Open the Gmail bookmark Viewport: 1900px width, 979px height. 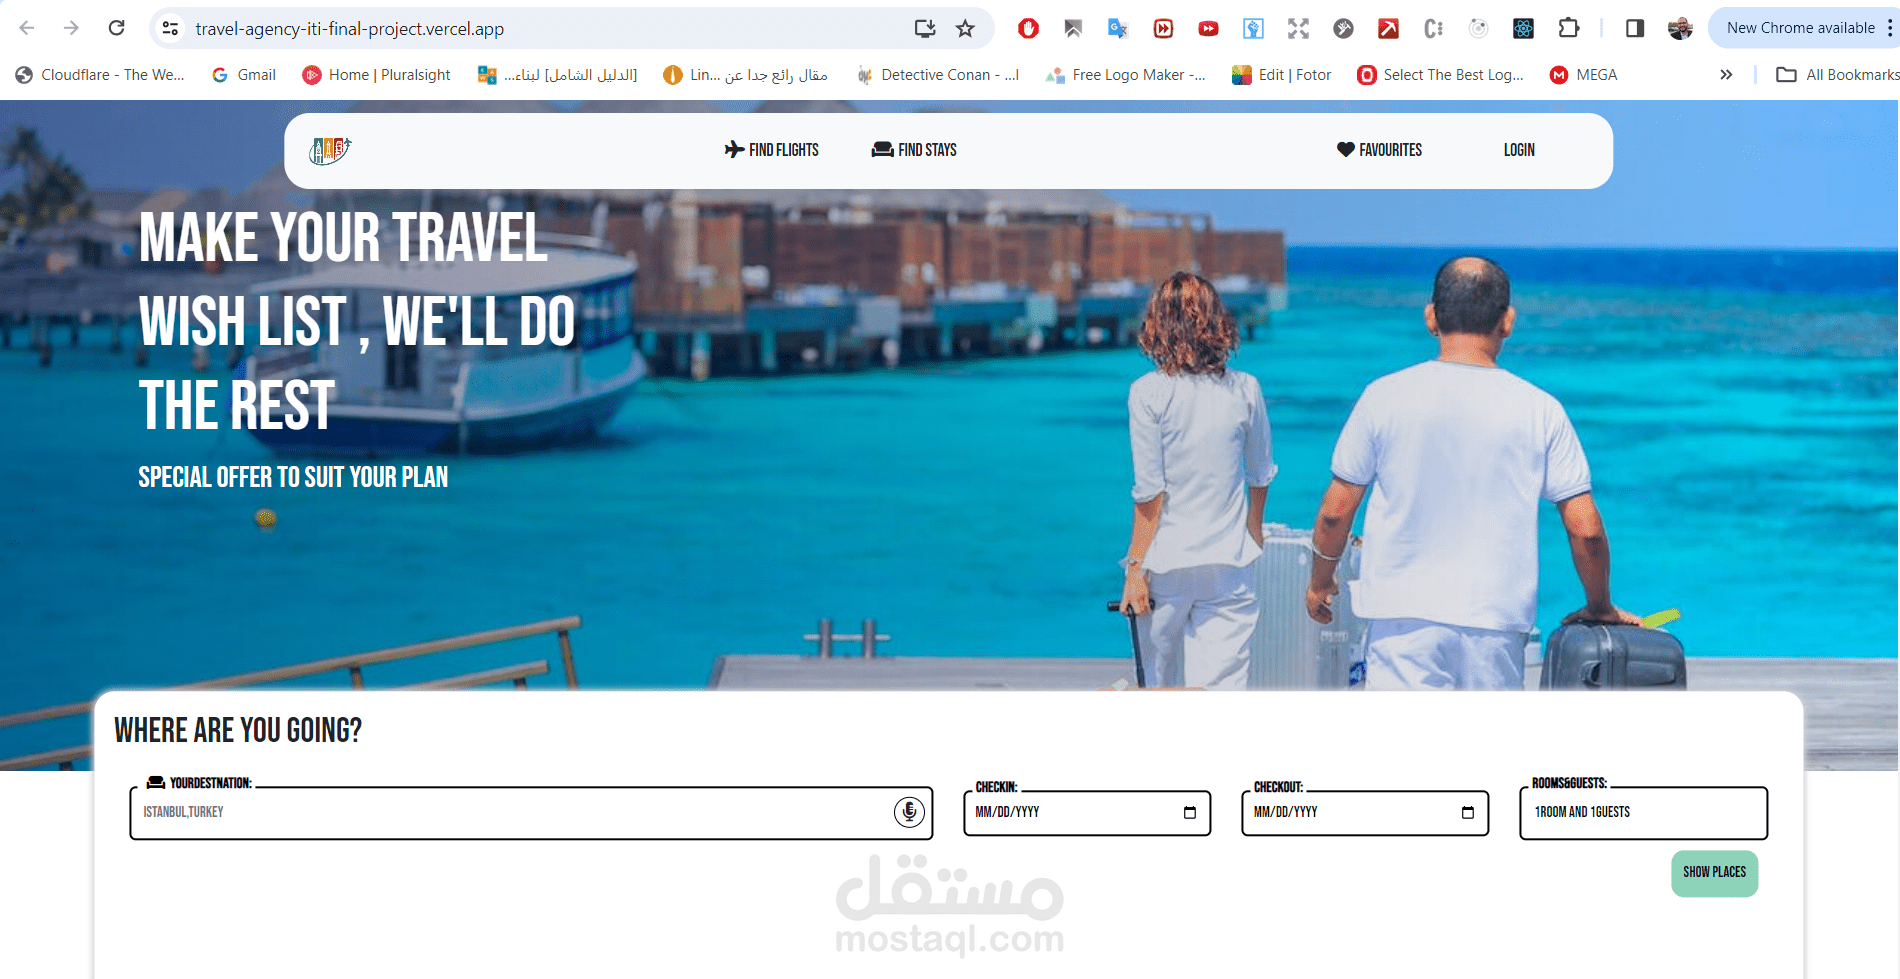244,75
